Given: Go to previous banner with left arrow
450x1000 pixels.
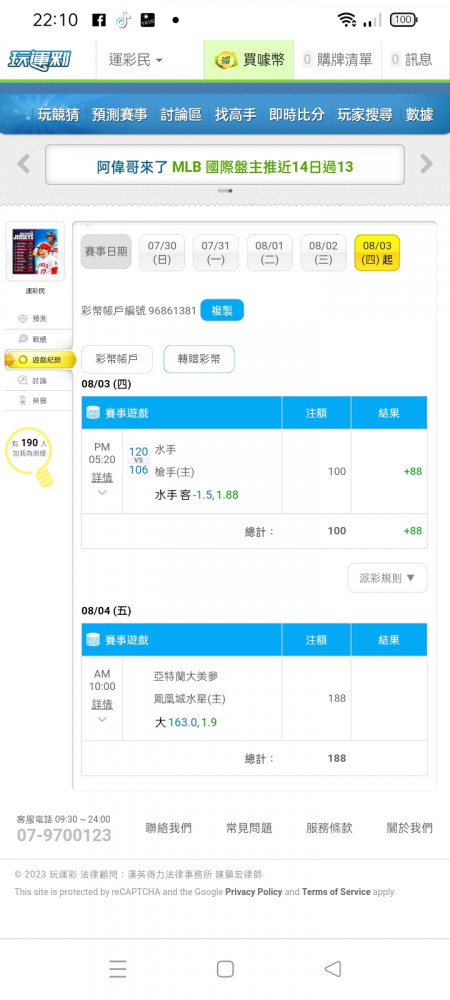Looking at the screenshot, I should pos(24,164).
